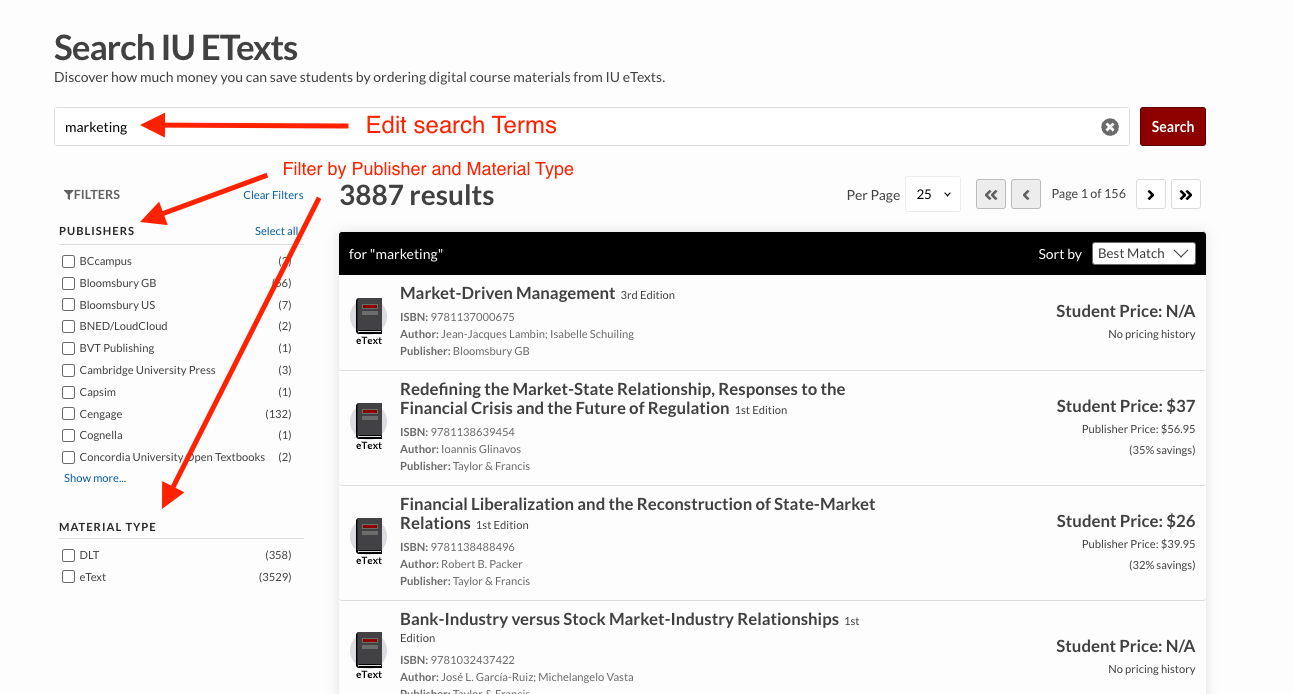Click the Clear Filters link

(x=273, y=195)
